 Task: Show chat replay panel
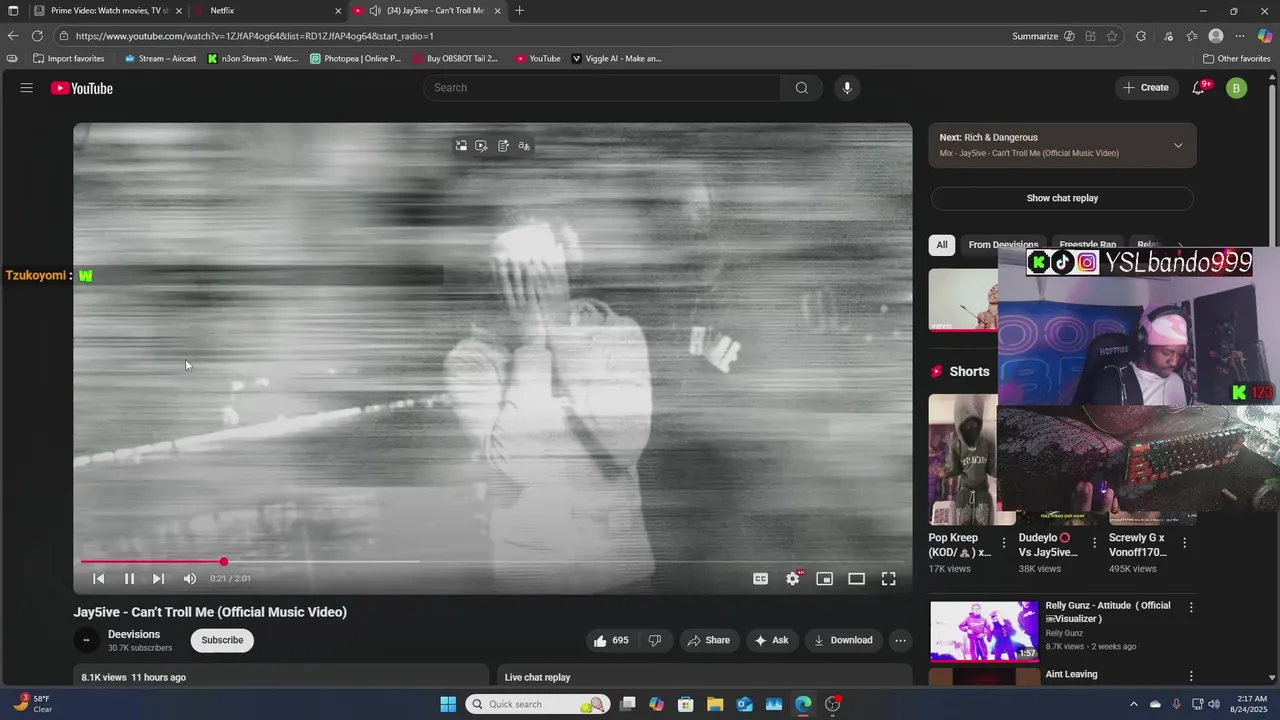(1062, 198)
